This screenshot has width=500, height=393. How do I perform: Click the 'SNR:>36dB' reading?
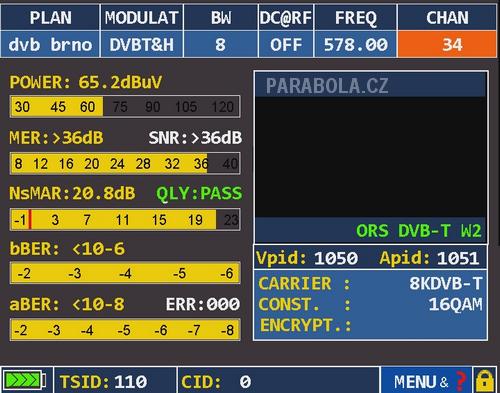point(195,138)
